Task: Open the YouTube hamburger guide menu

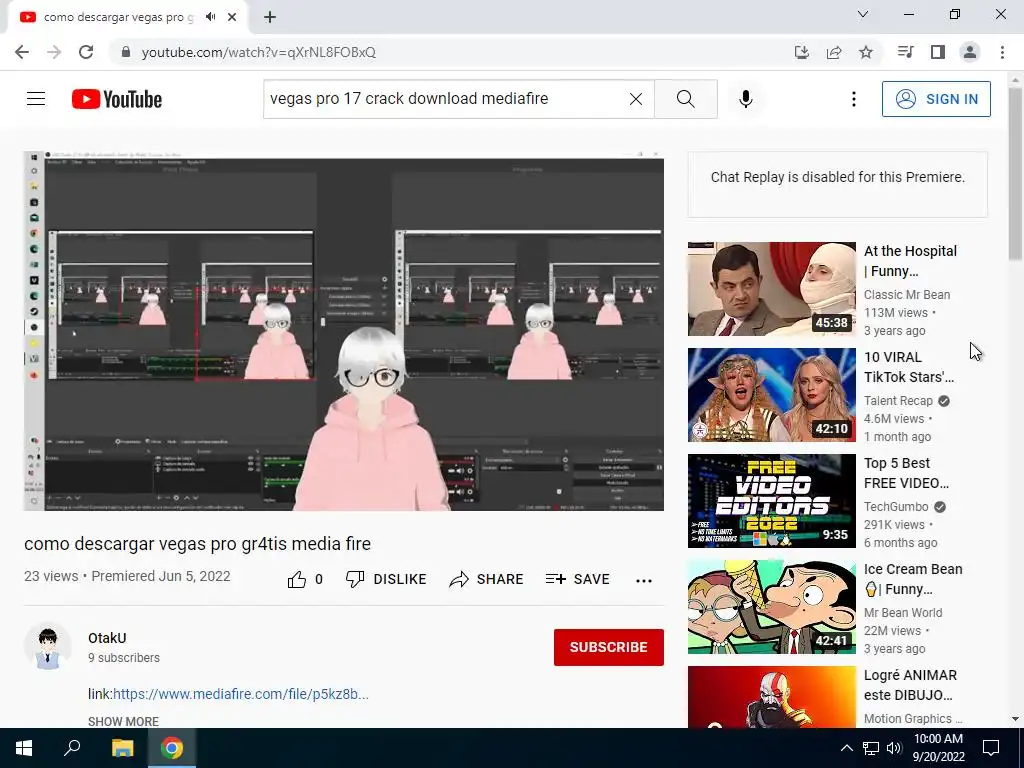Action: [x=36, y=99]
